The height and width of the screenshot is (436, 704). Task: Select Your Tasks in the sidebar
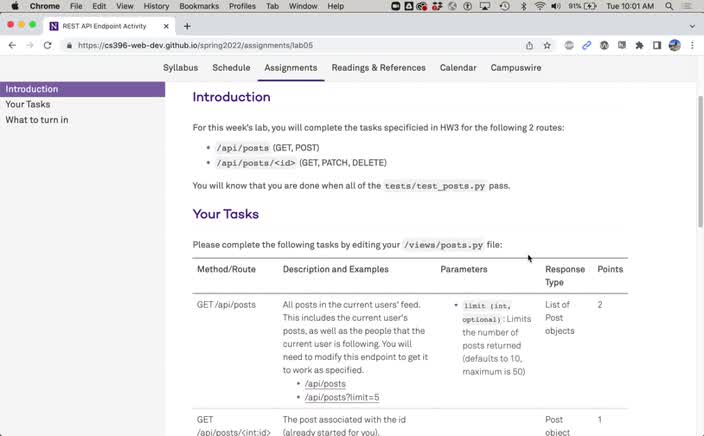28,104
